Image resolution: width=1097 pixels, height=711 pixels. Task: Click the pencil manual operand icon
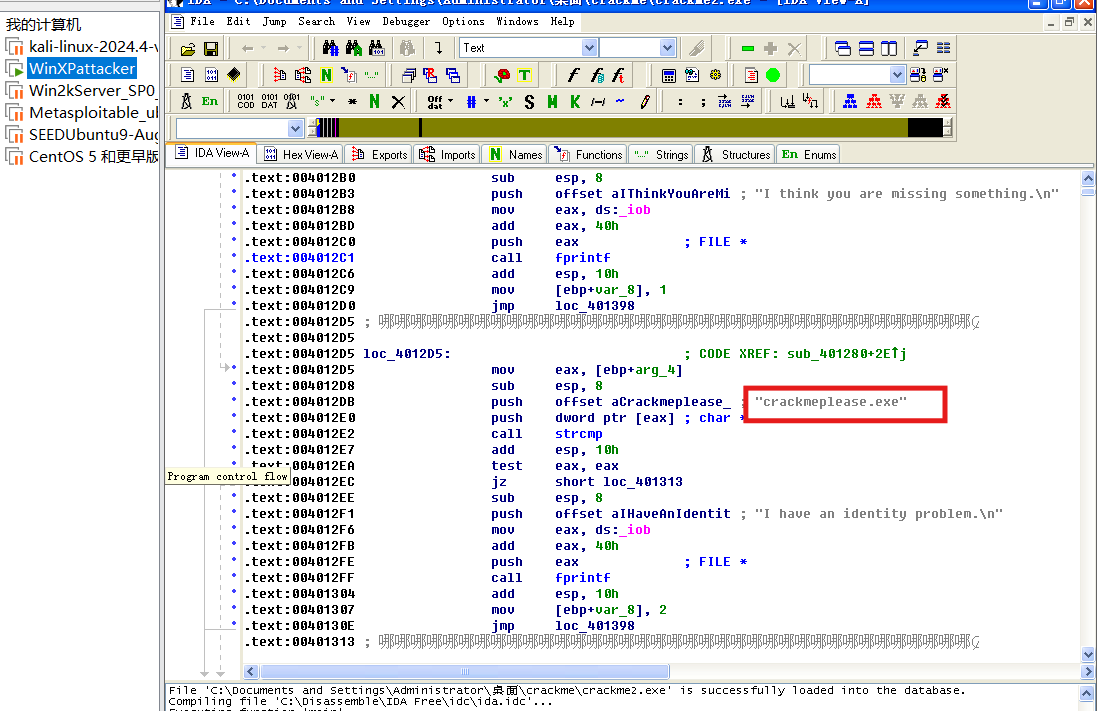[644, 101]
